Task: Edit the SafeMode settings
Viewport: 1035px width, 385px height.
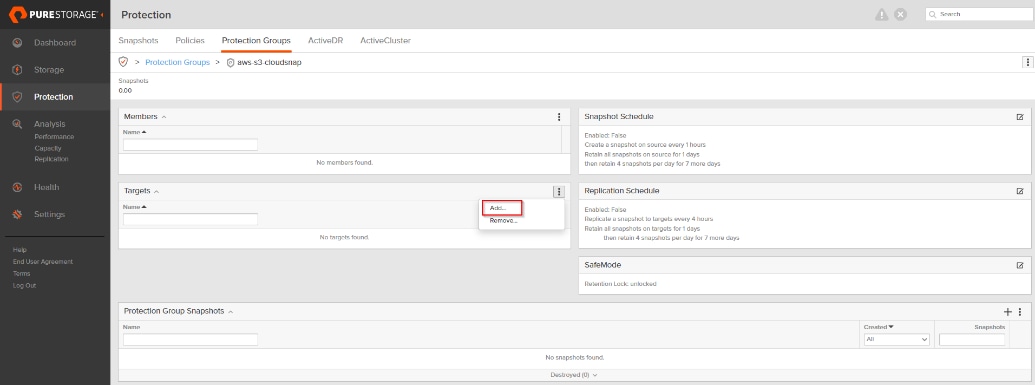Action: (x=1020, y=265)
